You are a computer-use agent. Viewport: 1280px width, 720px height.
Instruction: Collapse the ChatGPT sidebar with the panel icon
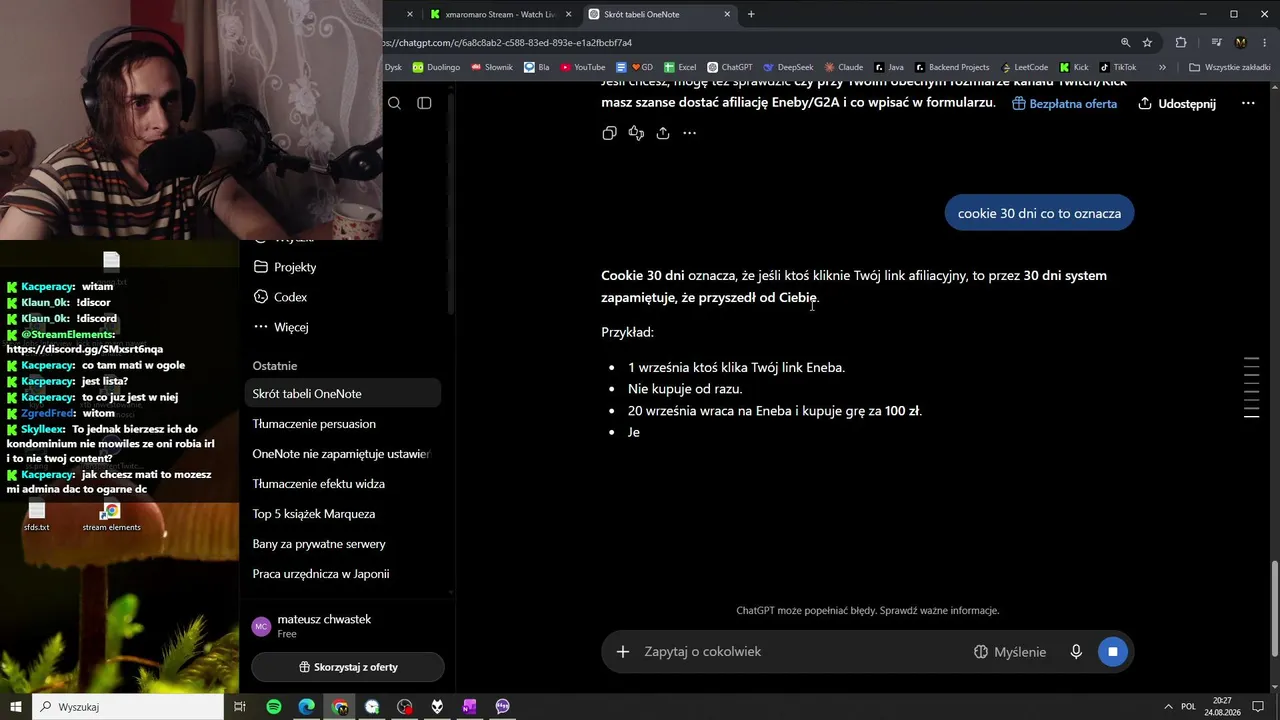click(x=424, y=103)
